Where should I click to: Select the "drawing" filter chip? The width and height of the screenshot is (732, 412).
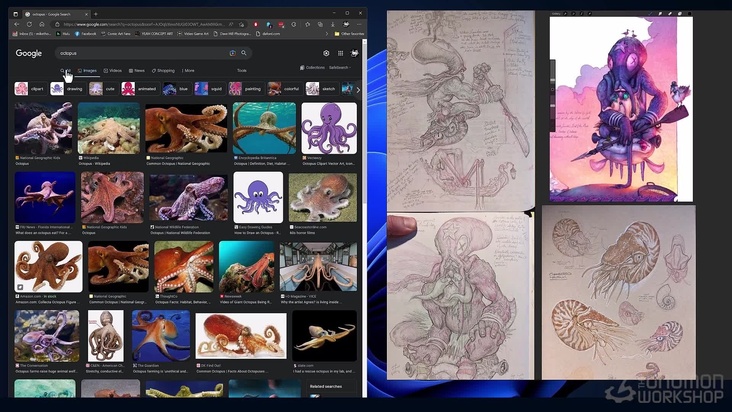point(67,88)
